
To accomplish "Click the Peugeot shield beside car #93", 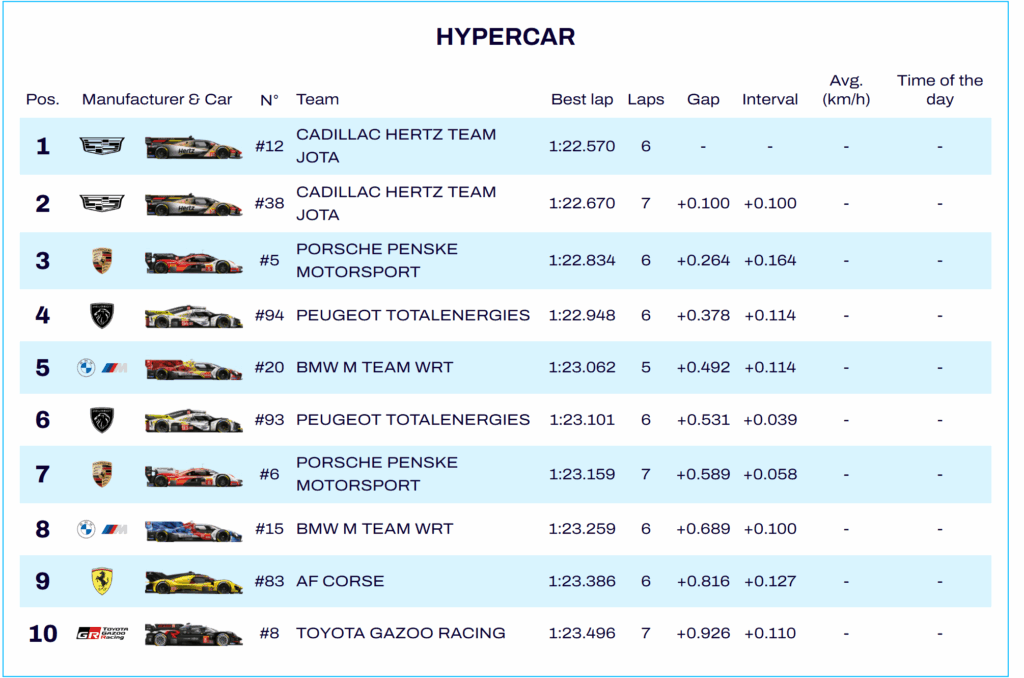I will (x=102, y=420).
